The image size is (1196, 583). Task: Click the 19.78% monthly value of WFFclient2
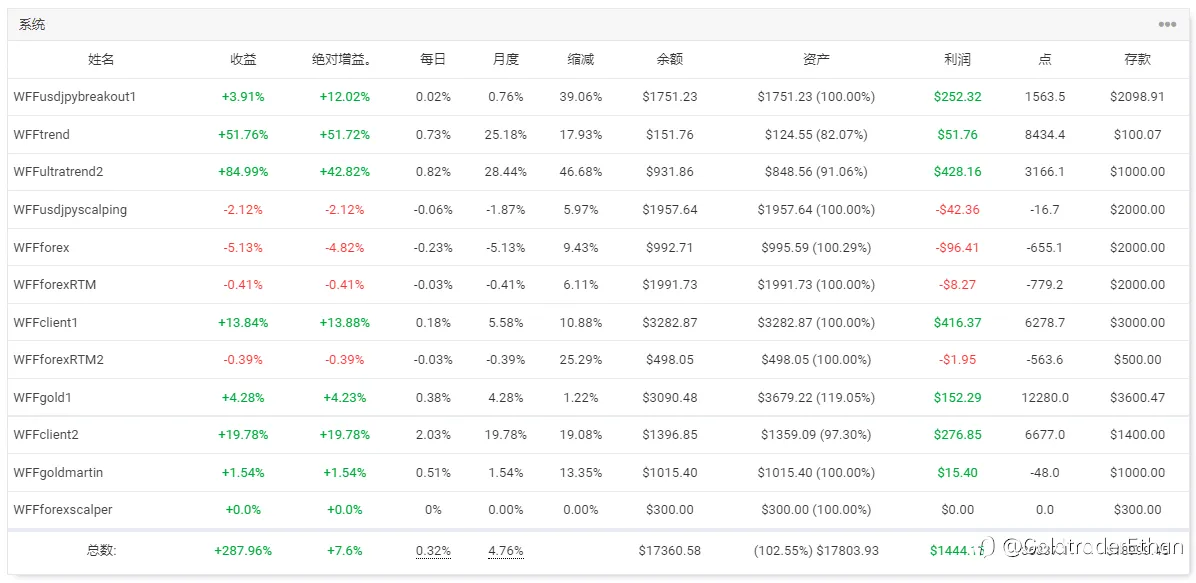pos(505,435)
